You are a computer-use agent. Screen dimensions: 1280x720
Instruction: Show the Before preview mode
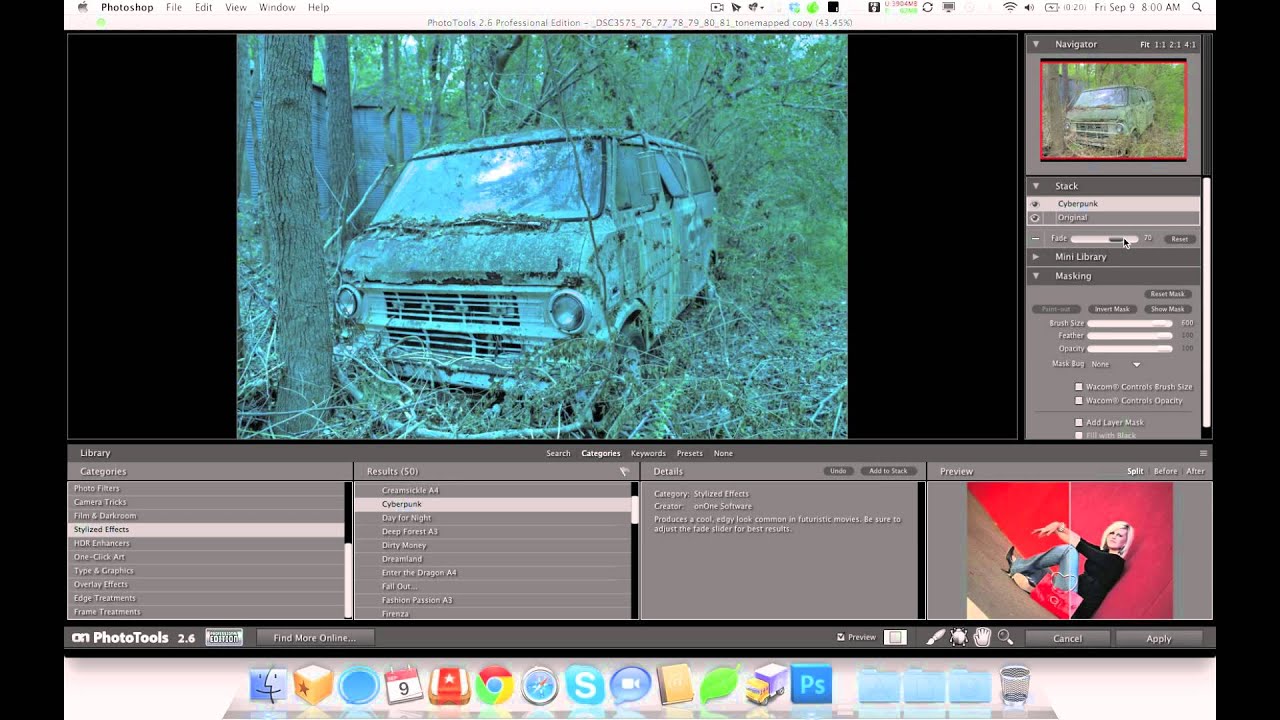click(x=1165, y=471)
